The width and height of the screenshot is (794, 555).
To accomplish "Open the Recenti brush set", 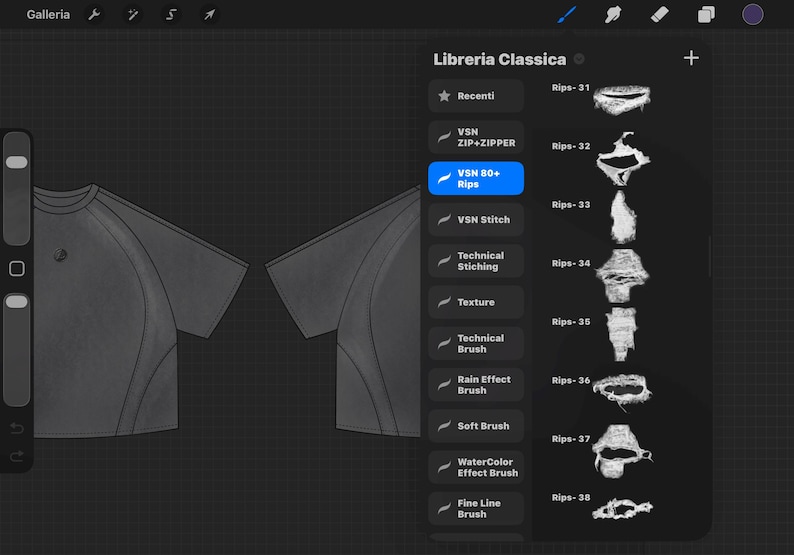I will (x=476, y=96).
